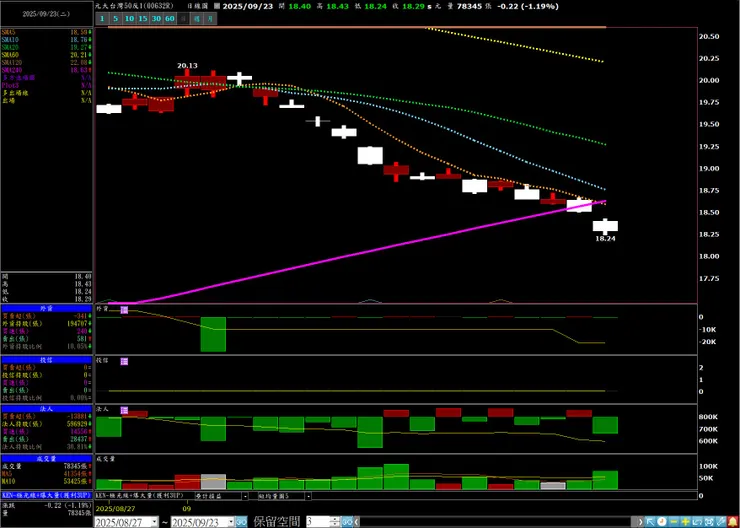Click the GO button after the date range

(x=241, y=521)
